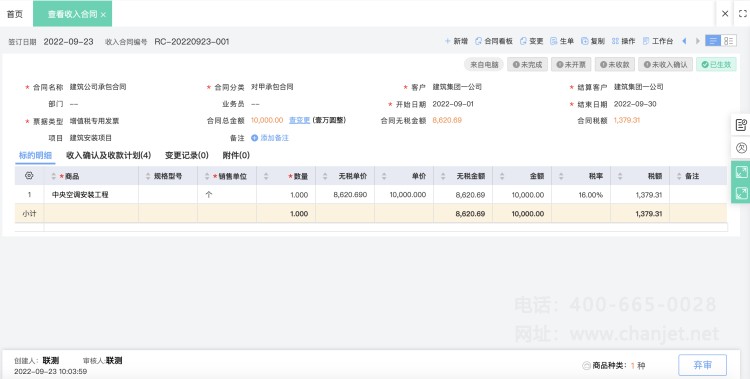
Task: Click the 合同税额 value 1,379.31
Action: [627, 120]
